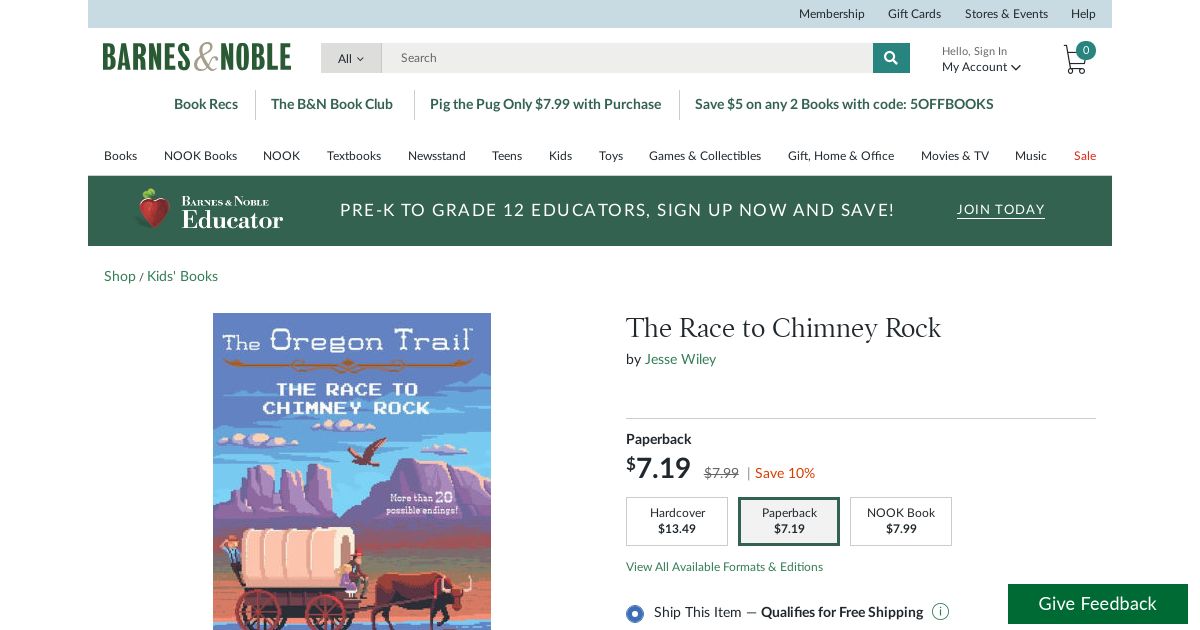Click the Barnes & Noble logo
Viewport: 1200px width, 630px height.
coord(197,57)
